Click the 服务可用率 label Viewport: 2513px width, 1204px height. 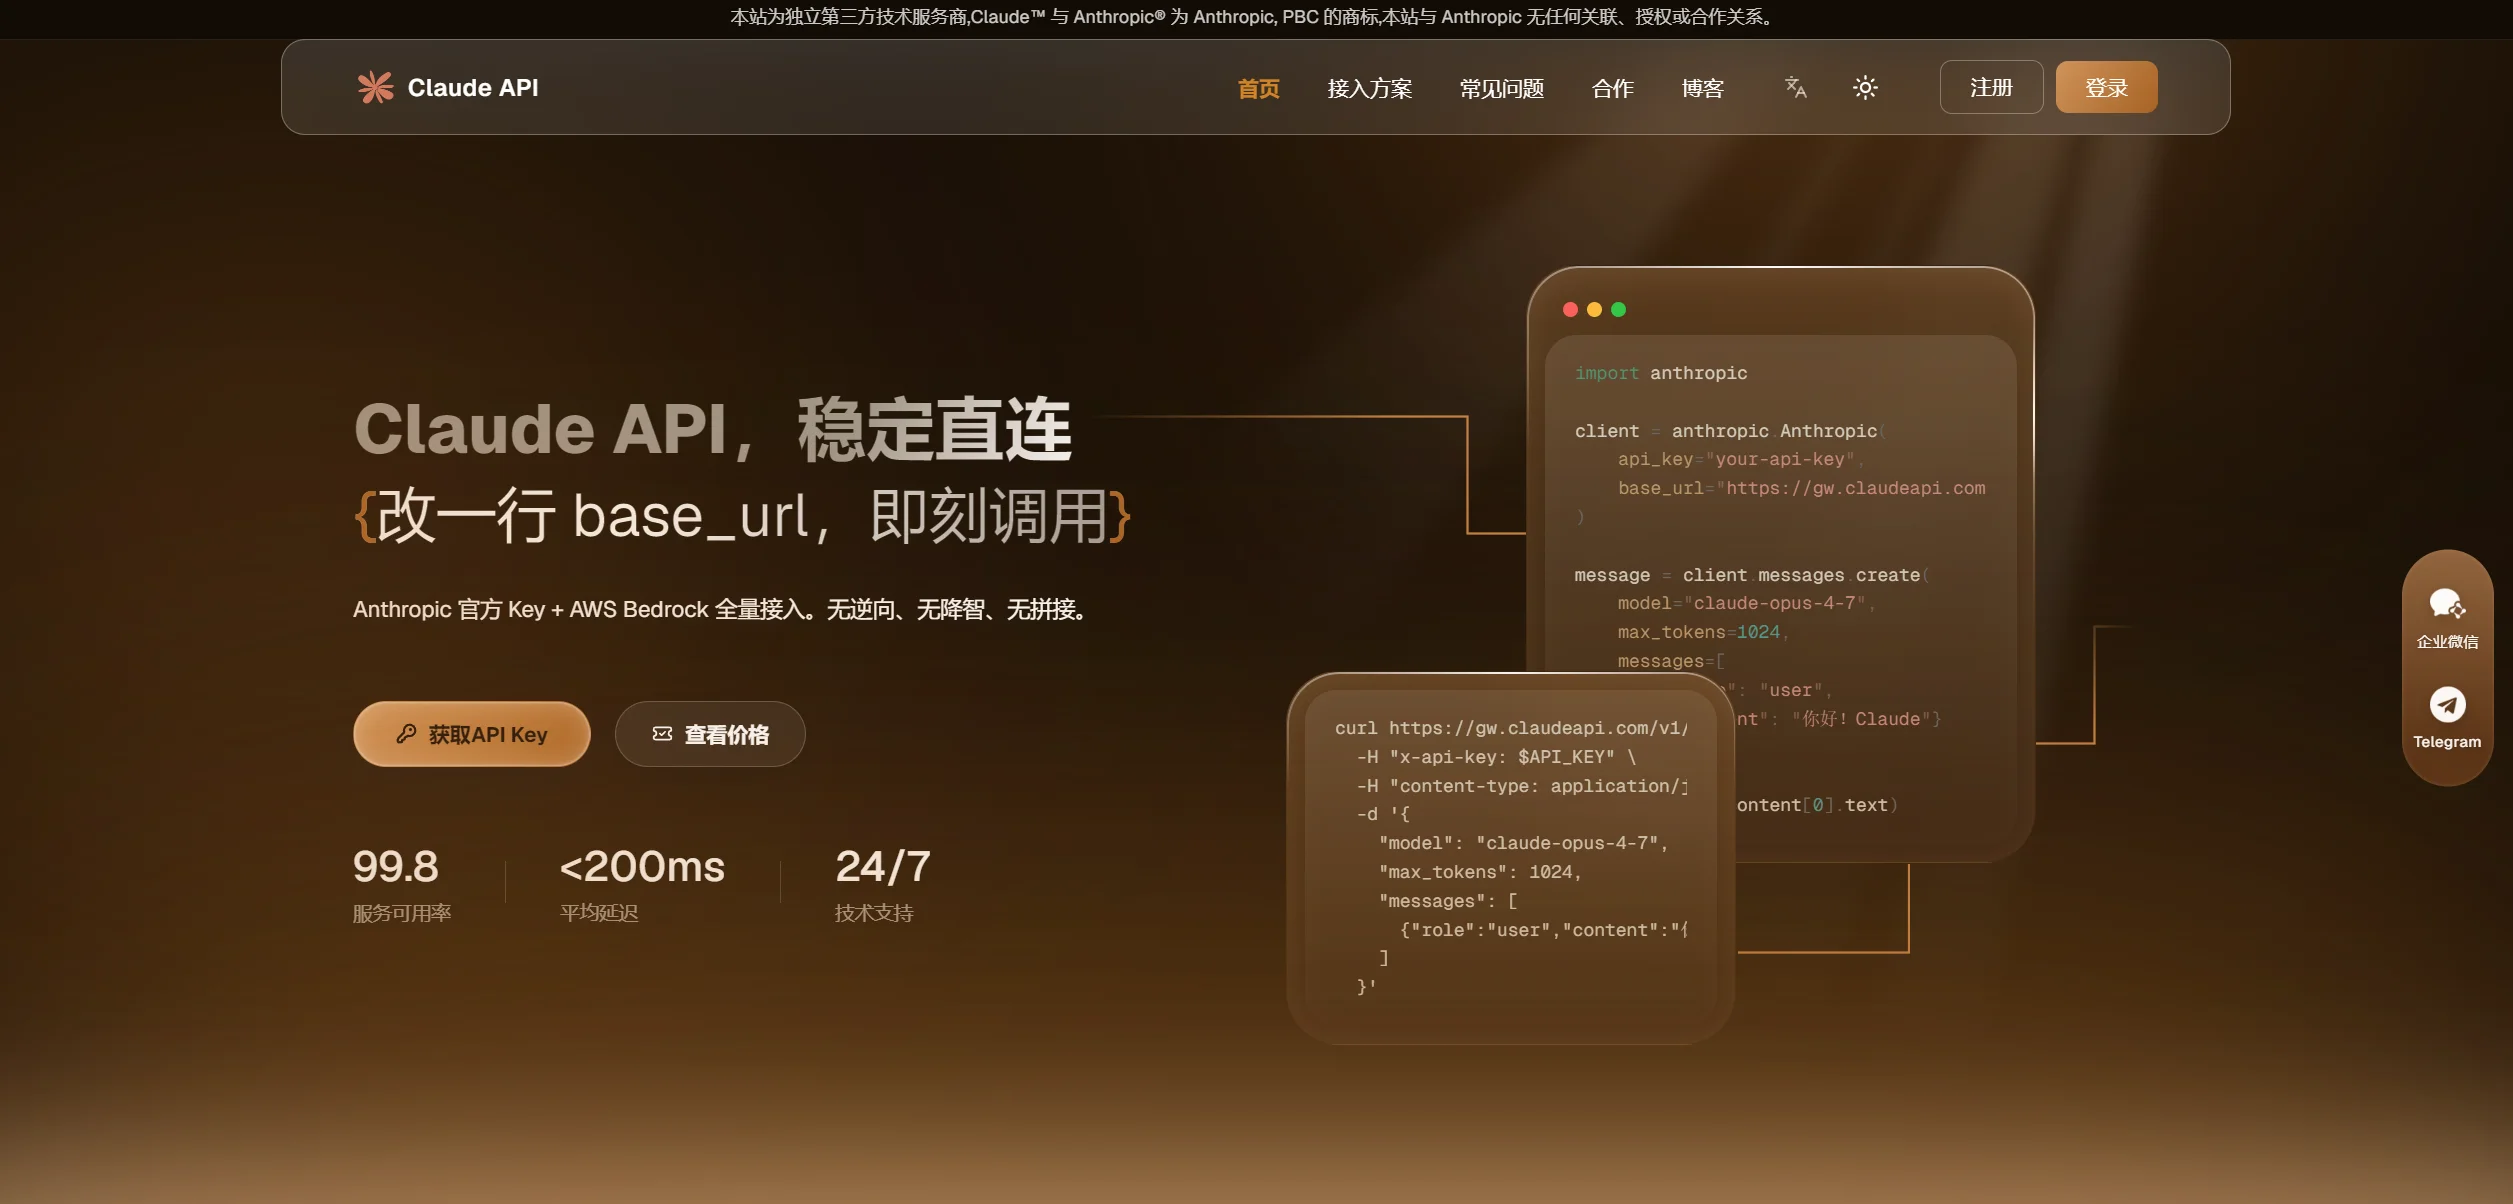tap(402, 913)
